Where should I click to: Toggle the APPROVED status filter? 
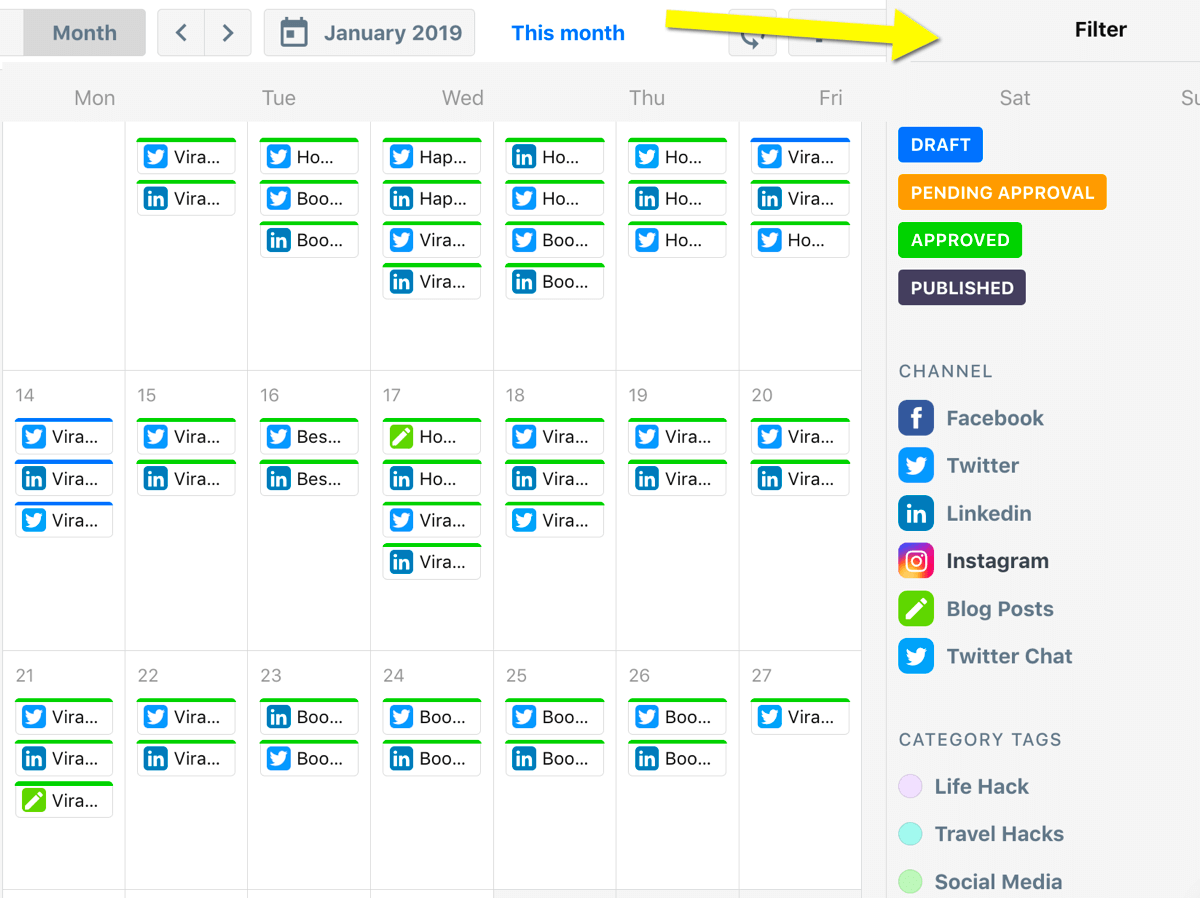(x=960, y=240)
